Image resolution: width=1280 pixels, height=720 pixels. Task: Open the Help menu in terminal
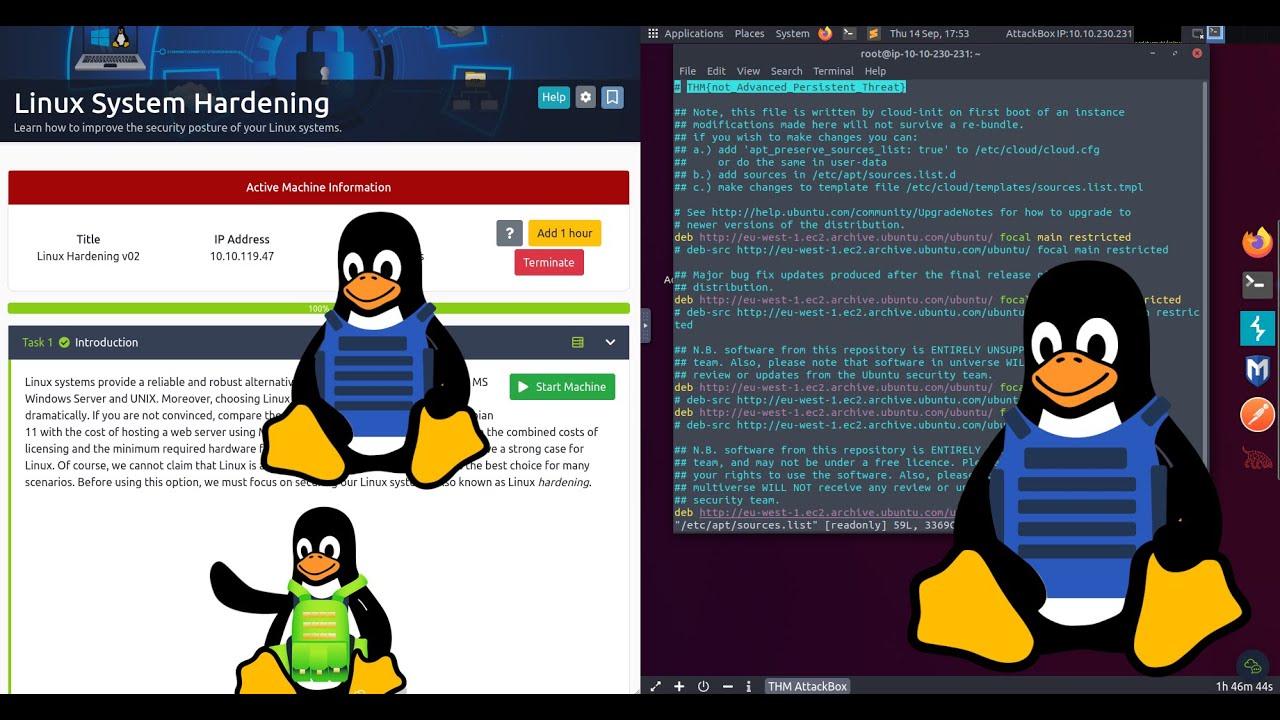[875, 71]
